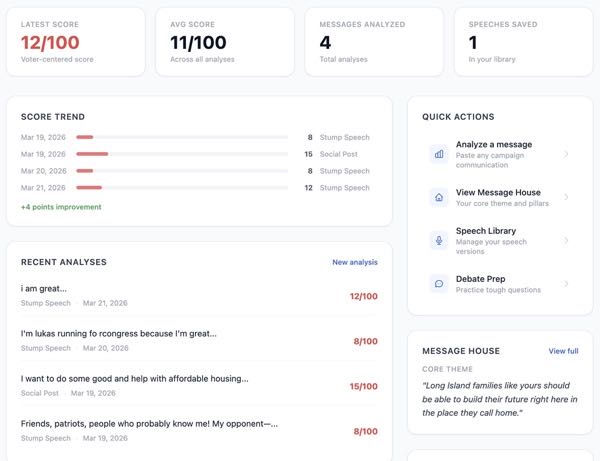Click the Mar 20, 2026 score trend bar

182,171
